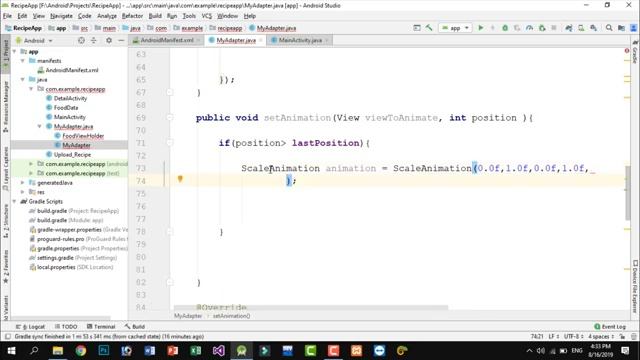The image size is (640, 360).
Task: Open the File menu
Action: tap(7, 16)
